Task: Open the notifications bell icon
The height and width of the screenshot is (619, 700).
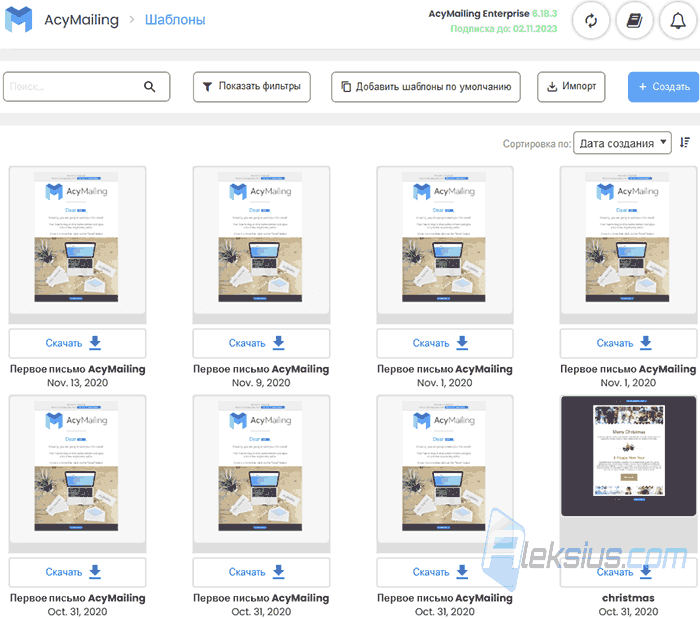Action: tap(678, 21)
